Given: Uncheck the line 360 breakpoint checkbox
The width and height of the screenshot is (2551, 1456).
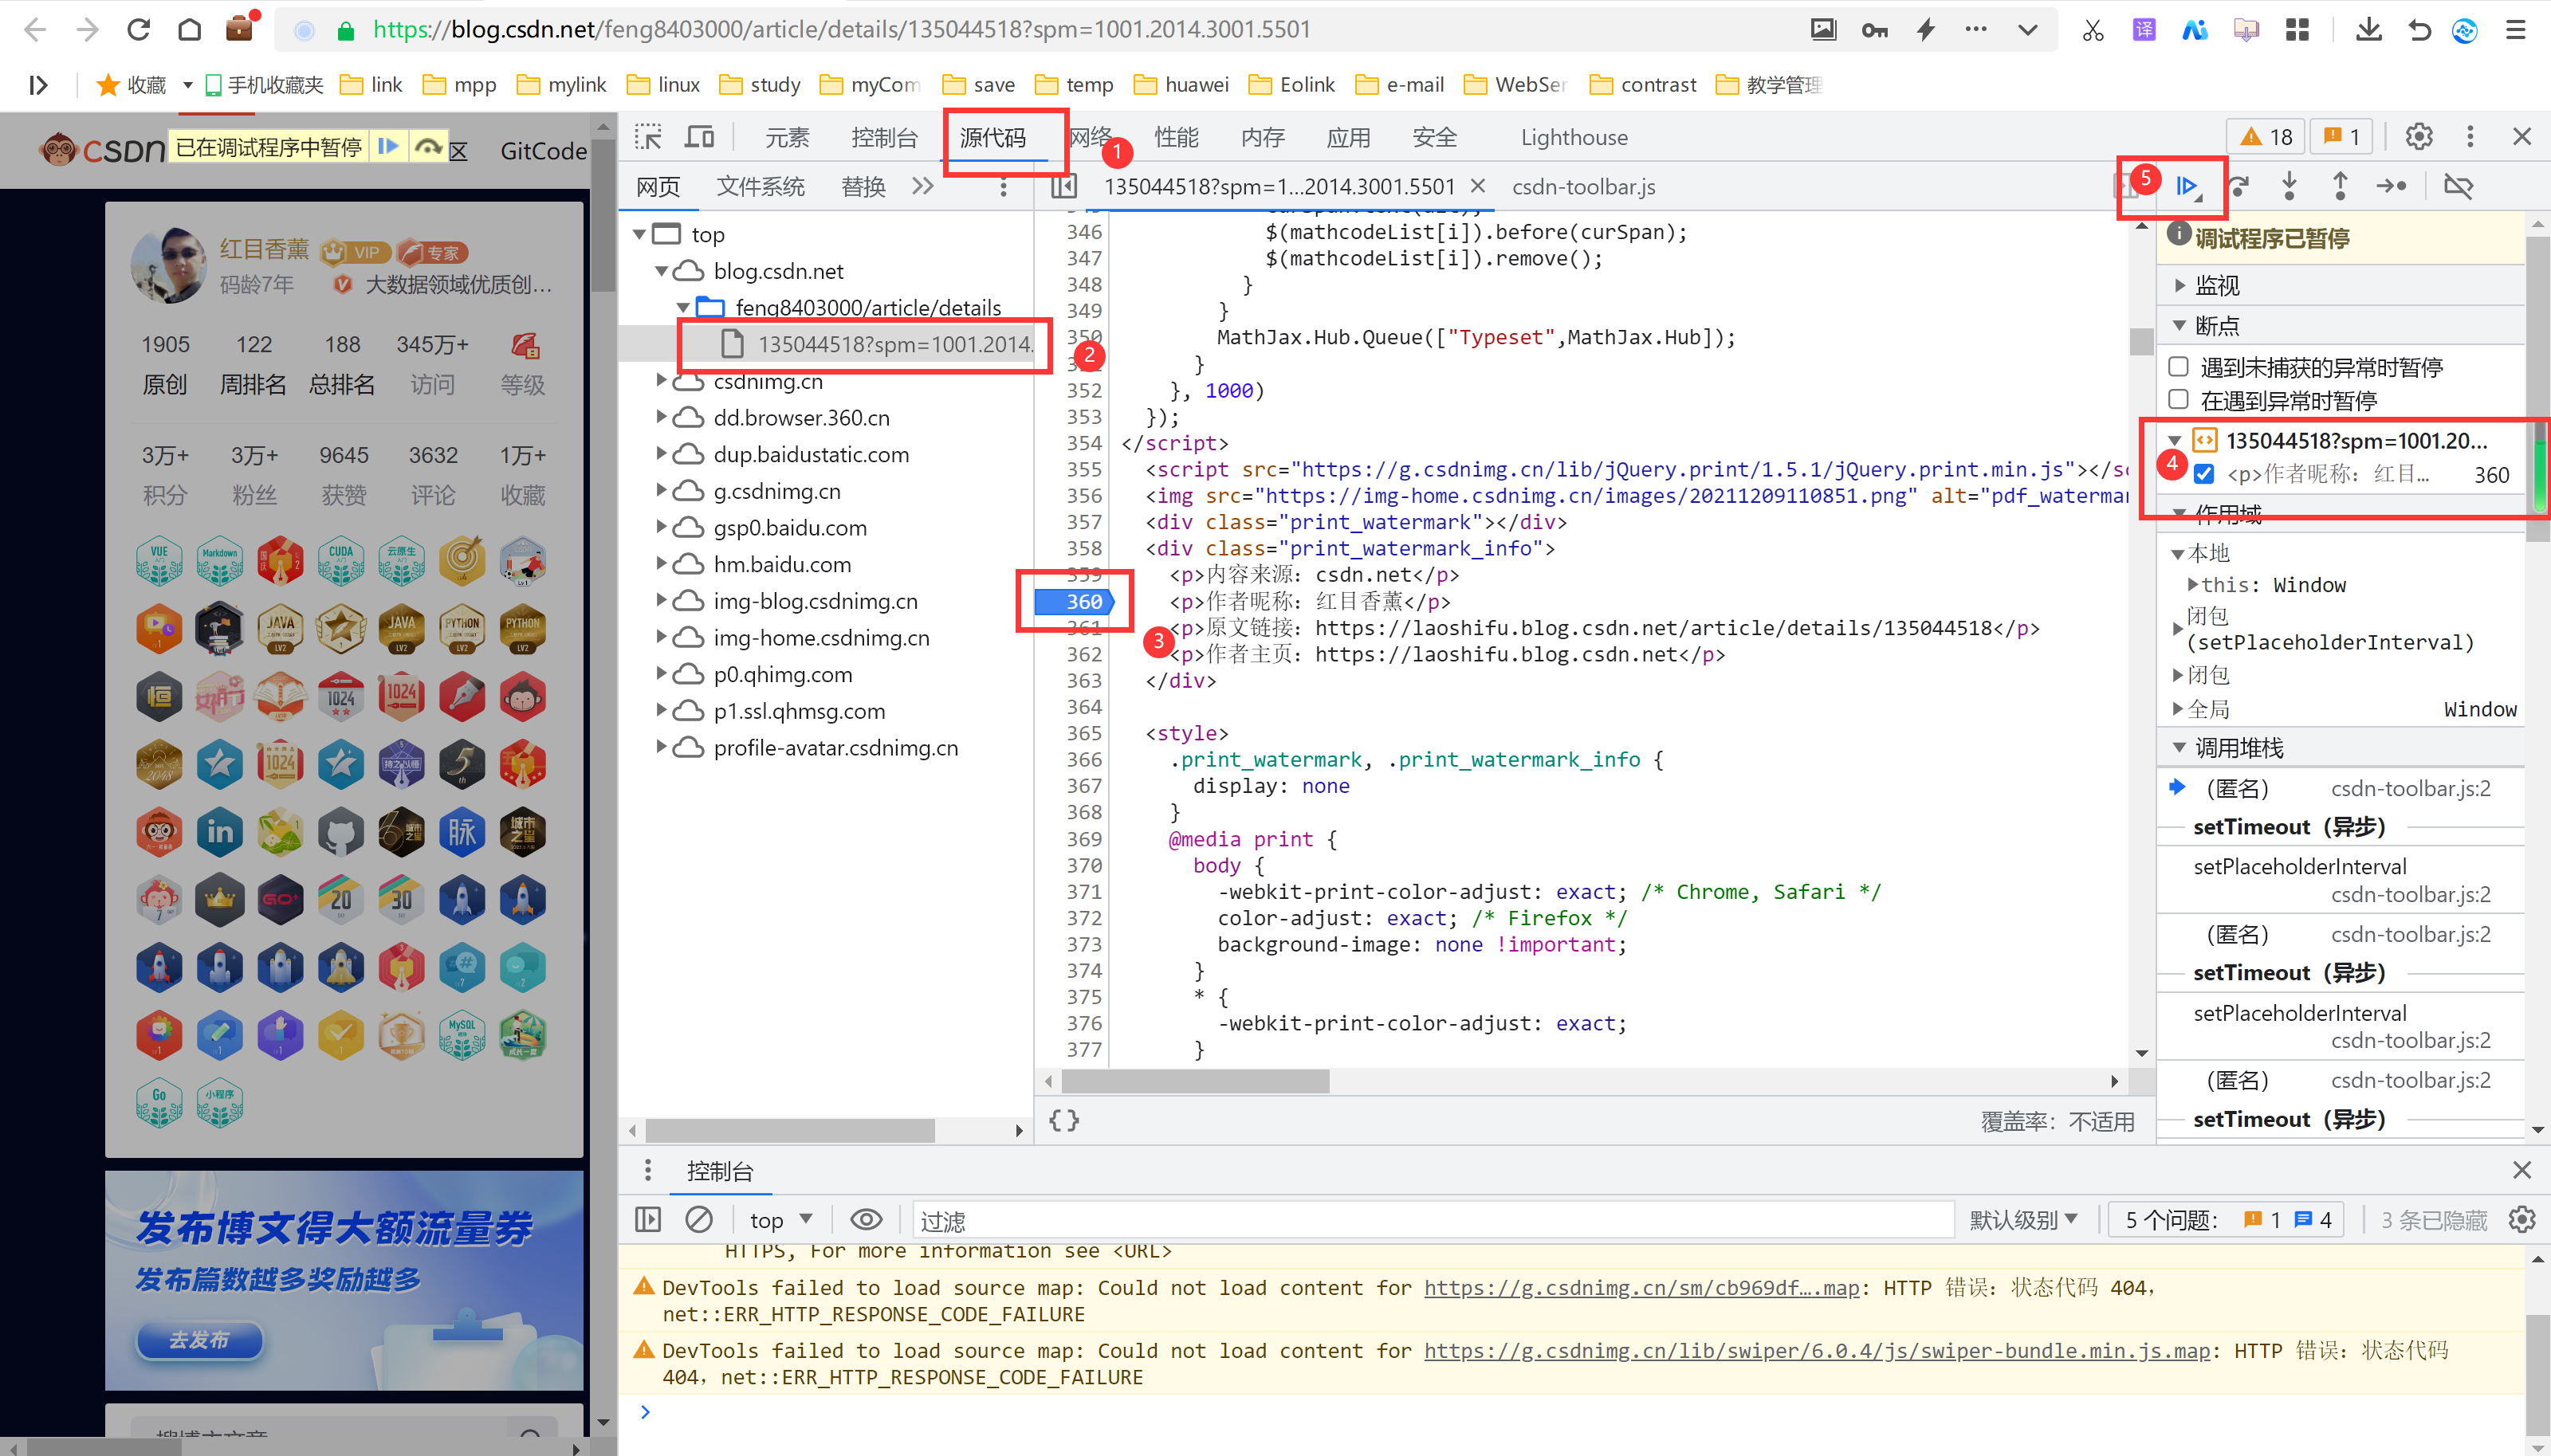Looking at the screenshot, I should coord(2204,474).
